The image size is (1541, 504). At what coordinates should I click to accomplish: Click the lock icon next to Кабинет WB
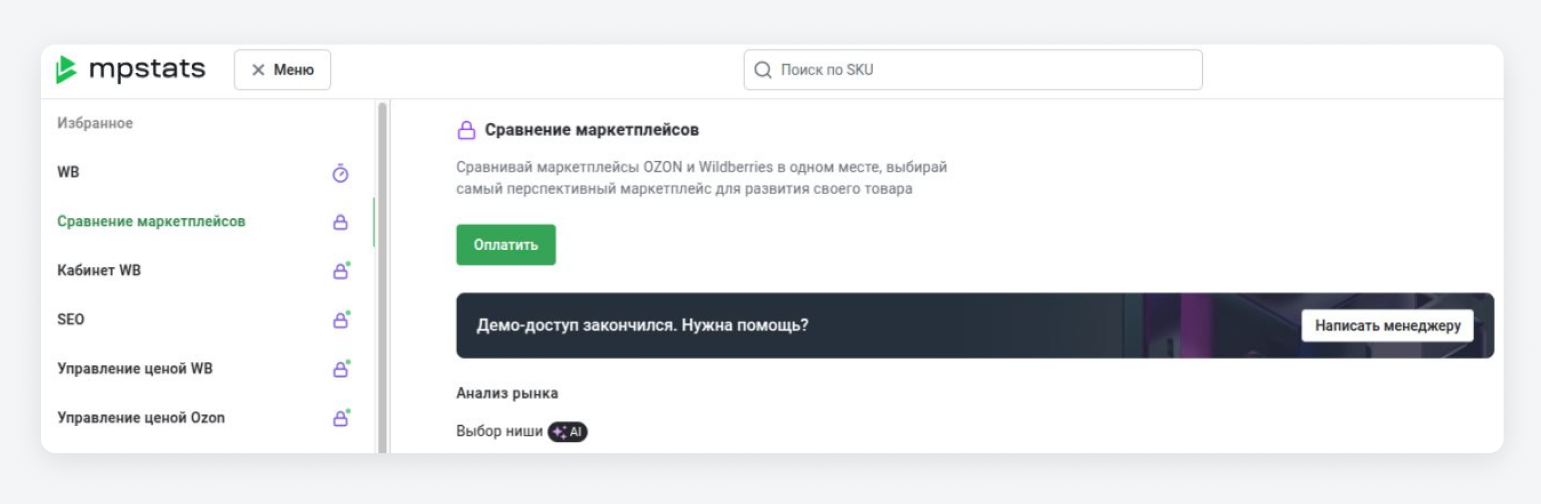(x=341, y=270)
